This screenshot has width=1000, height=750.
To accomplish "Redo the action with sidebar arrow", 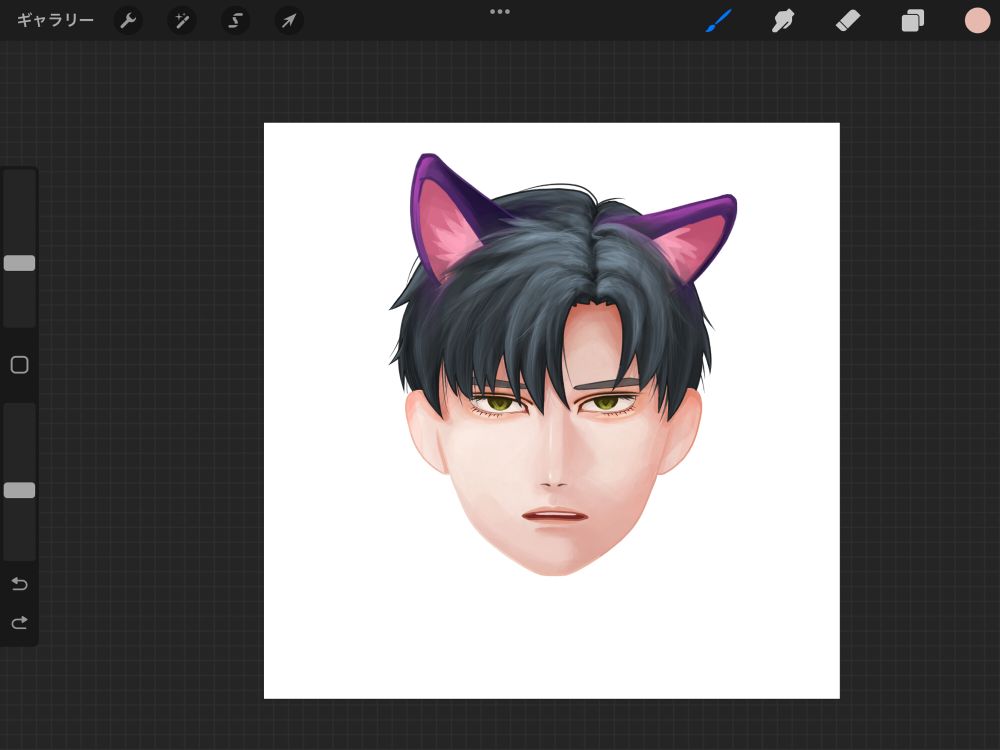I will [x=19, y=623].
